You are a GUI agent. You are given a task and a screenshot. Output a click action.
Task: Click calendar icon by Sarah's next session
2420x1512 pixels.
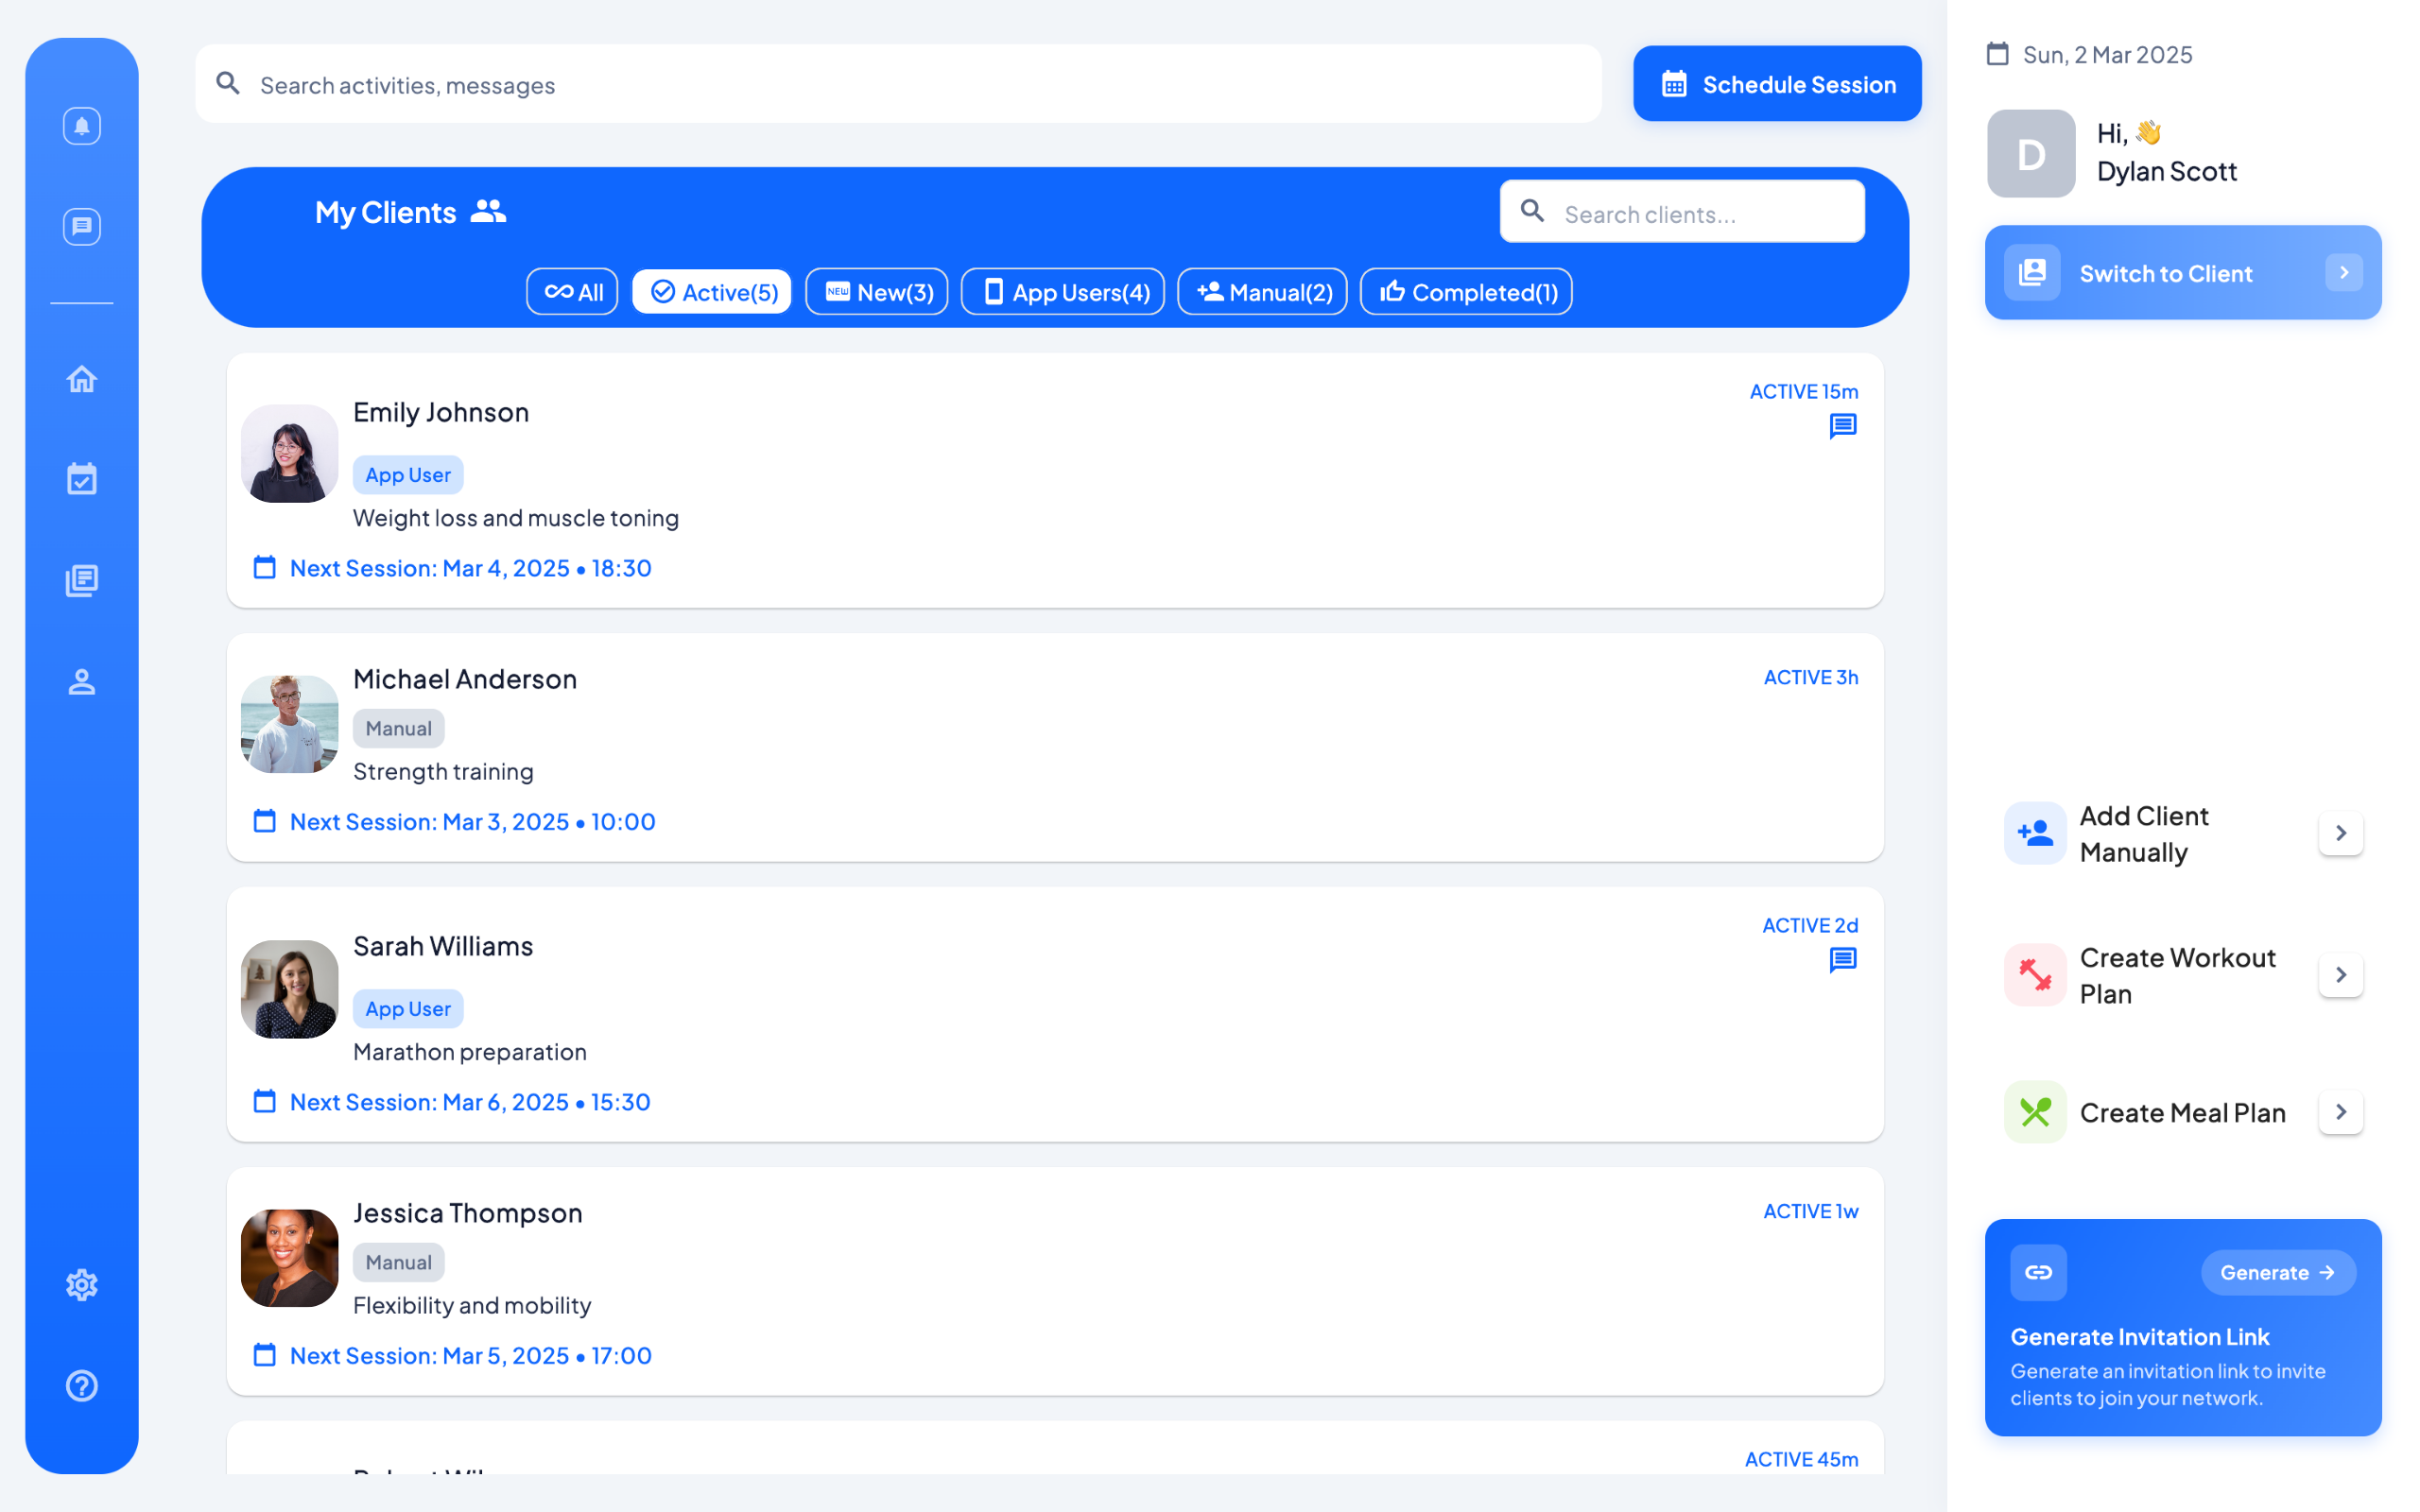pyautogui.click(x=264, y=1102)
